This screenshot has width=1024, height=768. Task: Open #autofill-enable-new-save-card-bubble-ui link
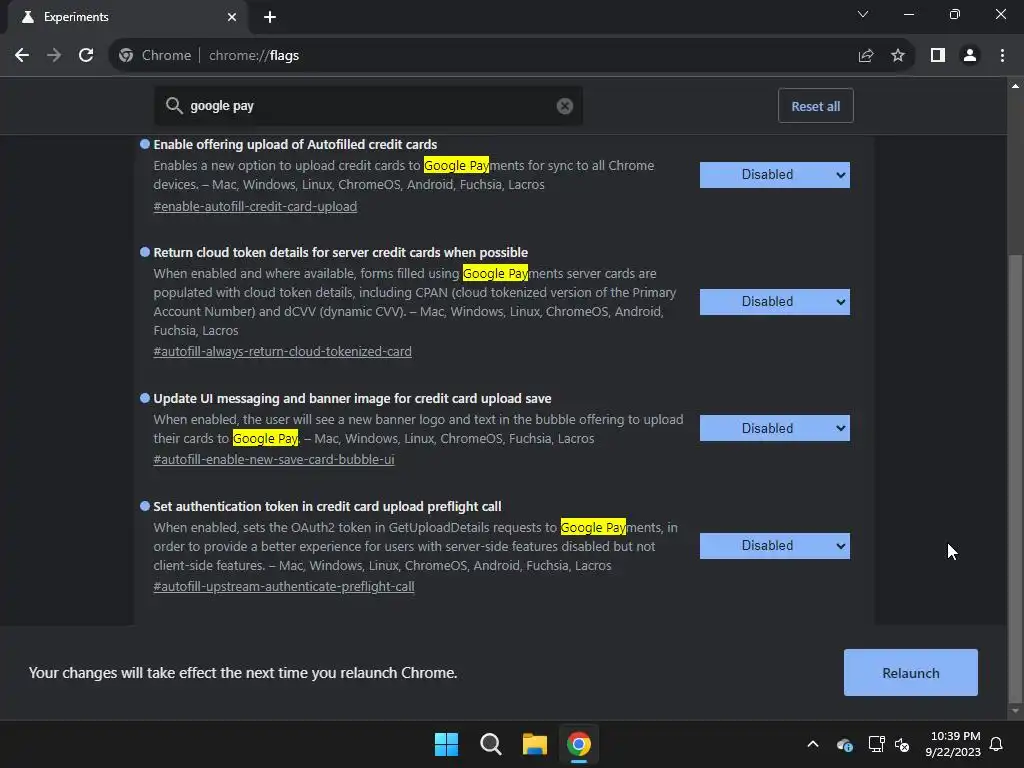(274, 459)
